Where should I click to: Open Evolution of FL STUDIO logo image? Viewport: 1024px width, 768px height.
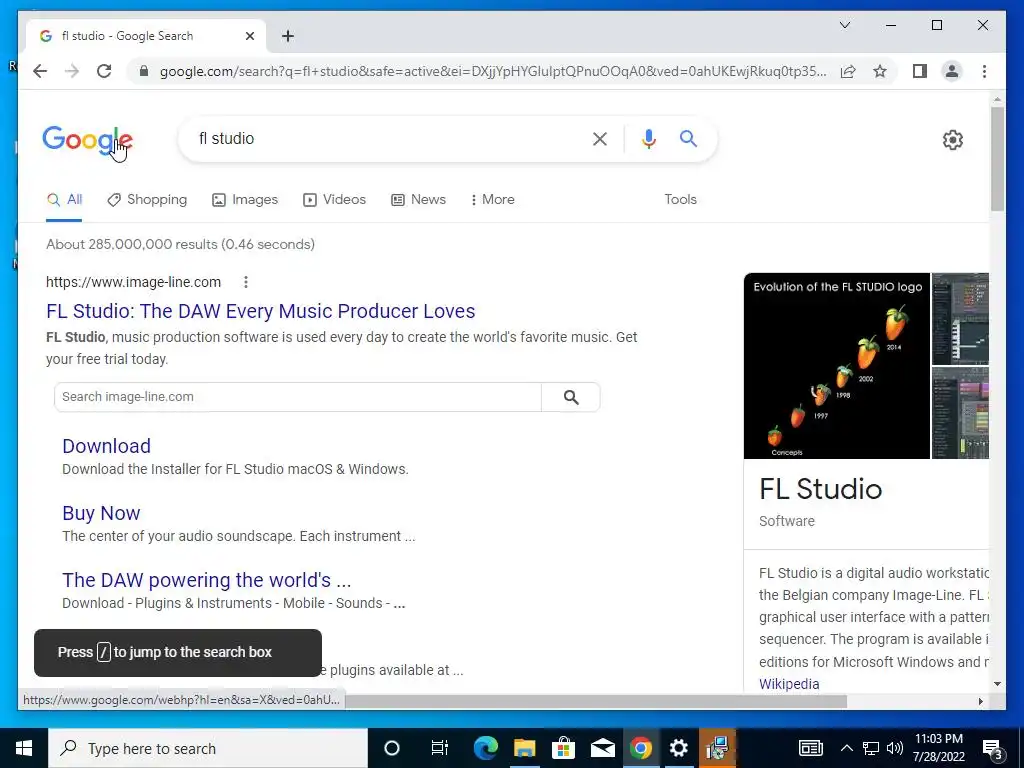coord(837,366)
